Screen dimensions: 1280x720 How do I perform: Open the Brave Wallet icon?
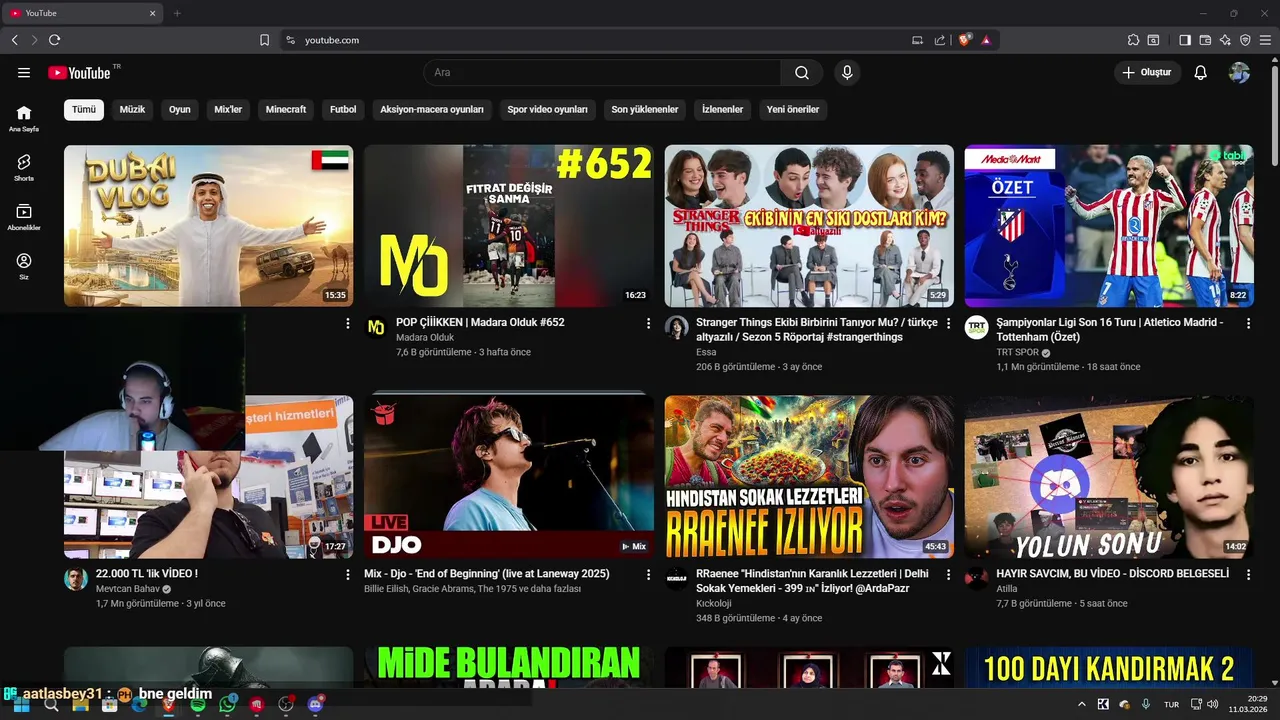[1205, 40]
